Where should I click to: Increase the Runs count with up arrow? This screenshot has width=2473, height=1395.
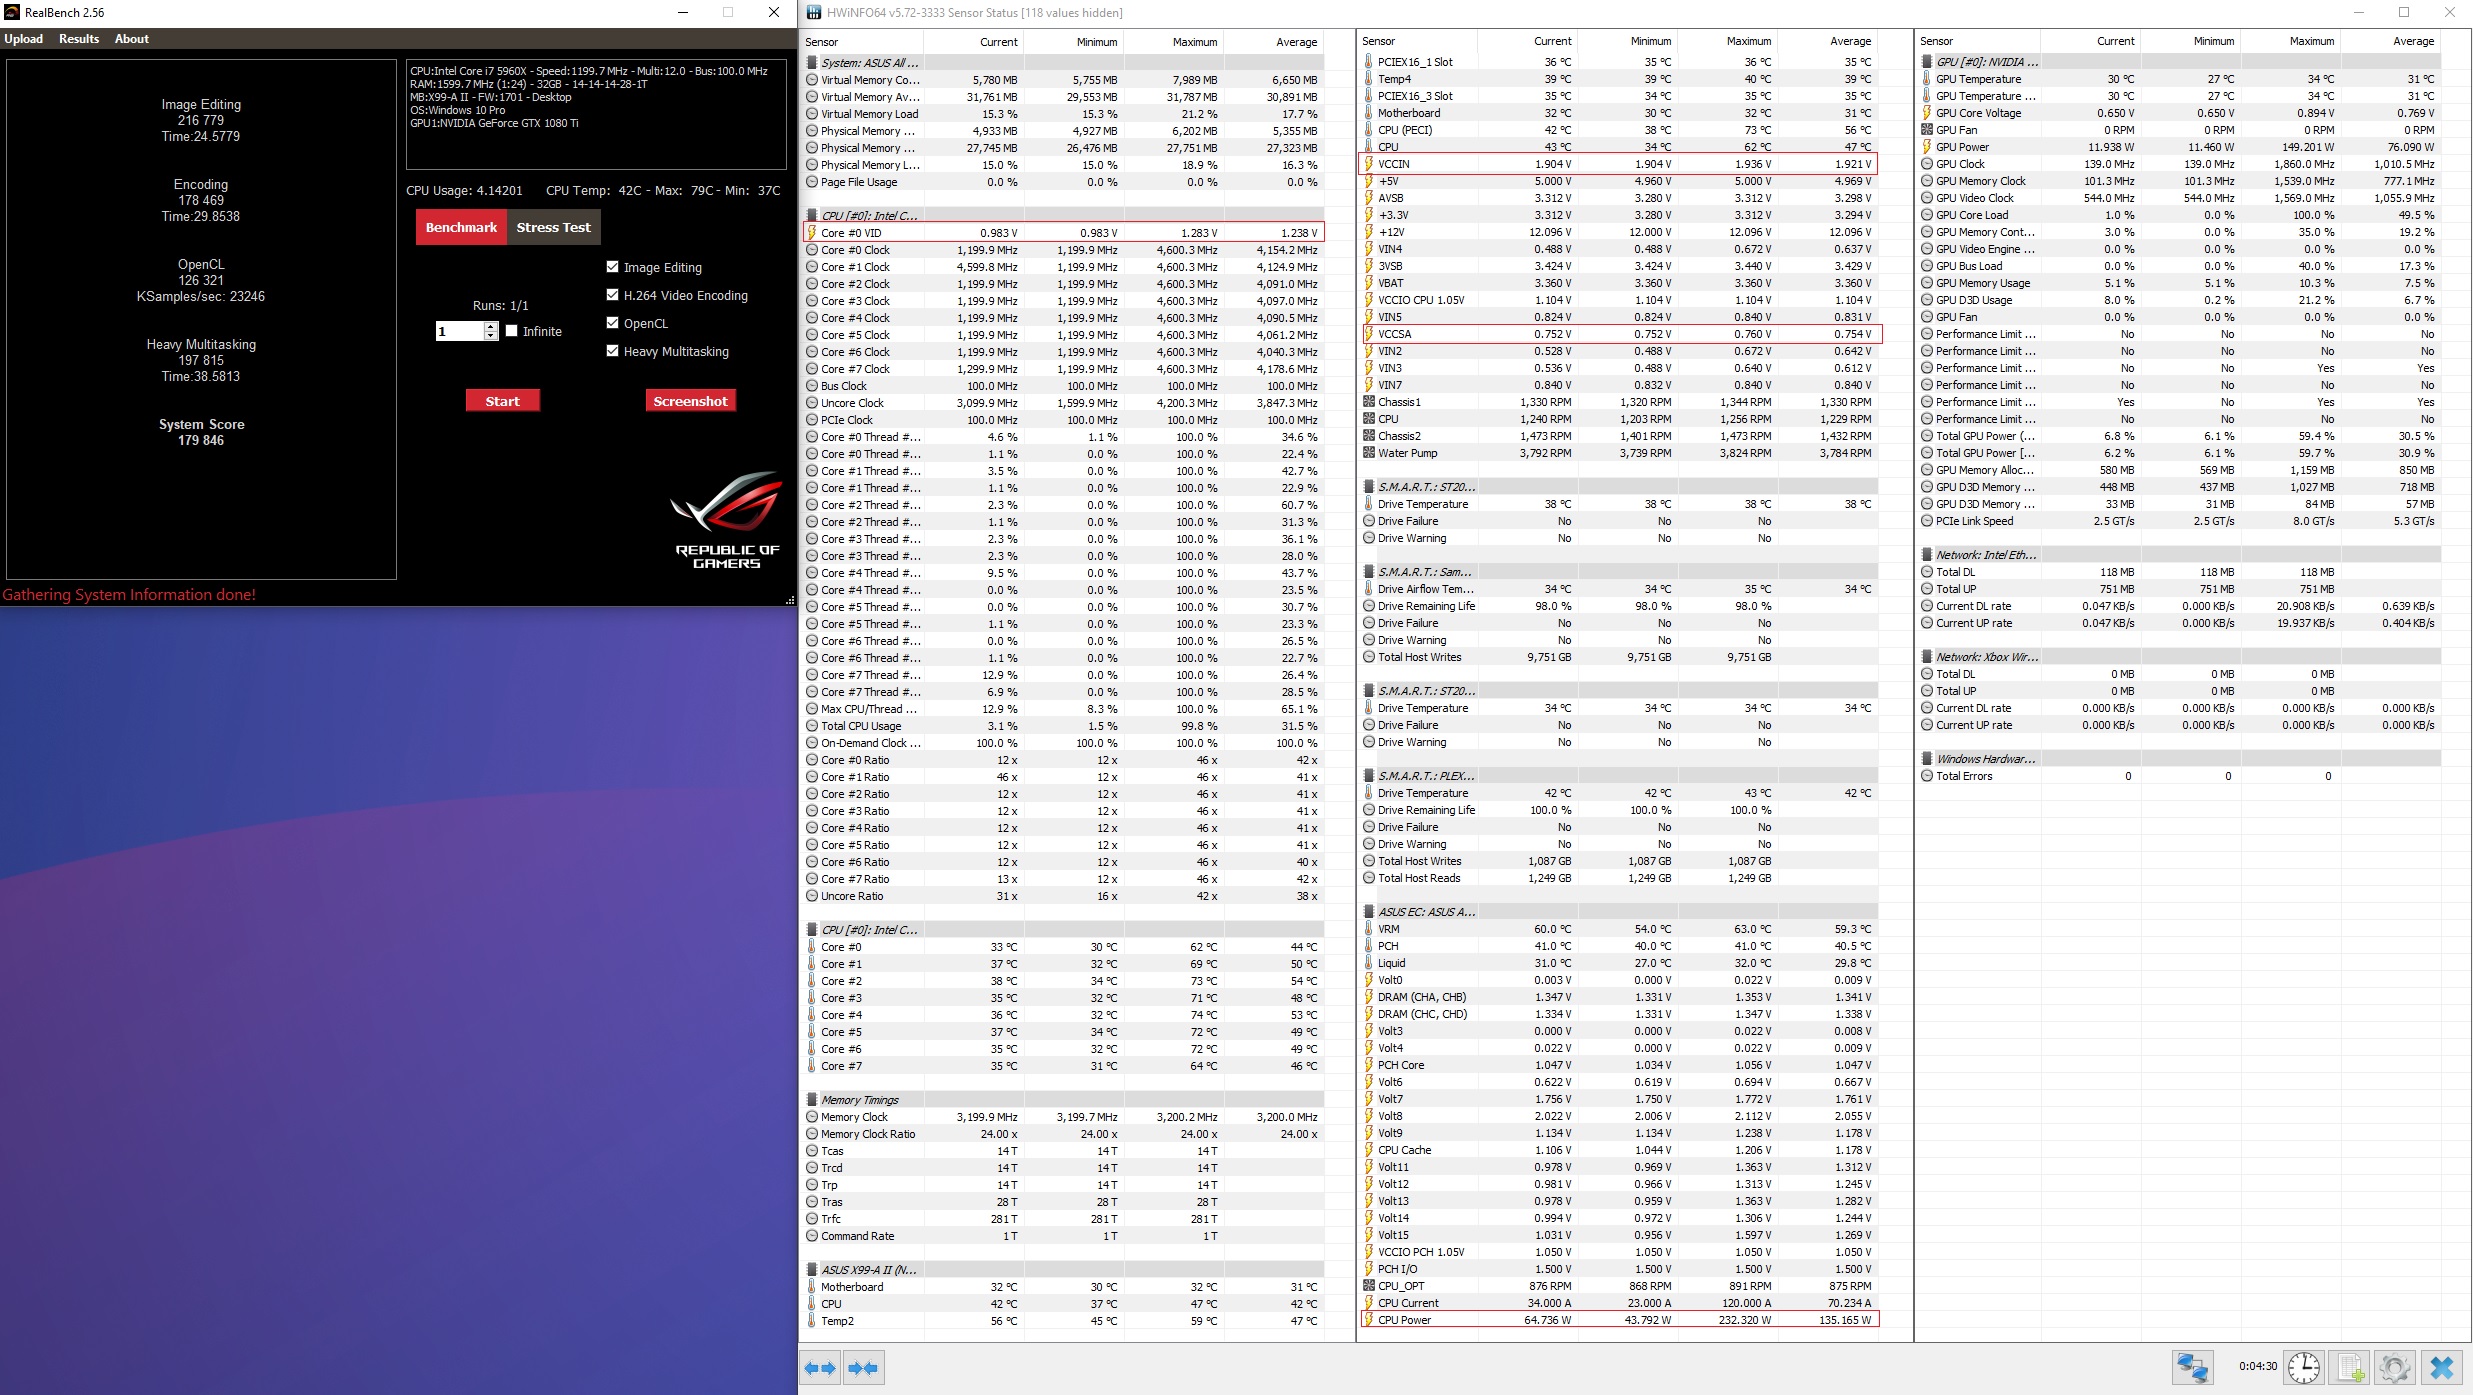[490, 326]
